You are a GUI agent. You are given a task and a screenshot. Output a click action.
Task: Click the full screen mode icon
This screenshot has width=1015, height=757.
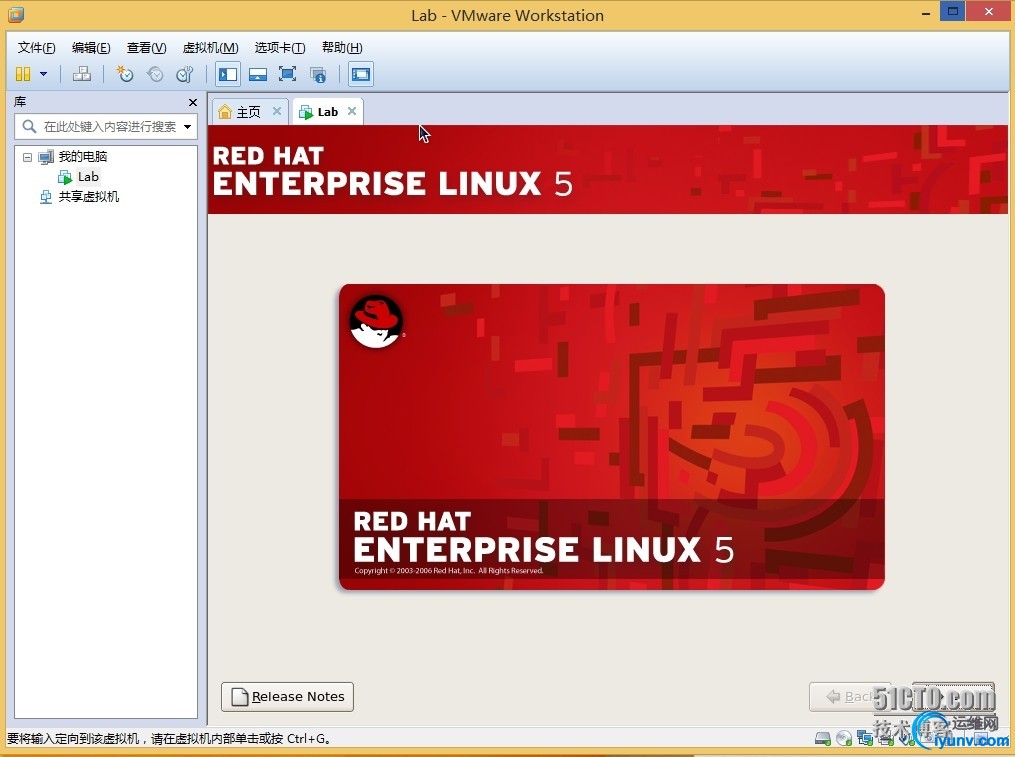pos(287,74)
